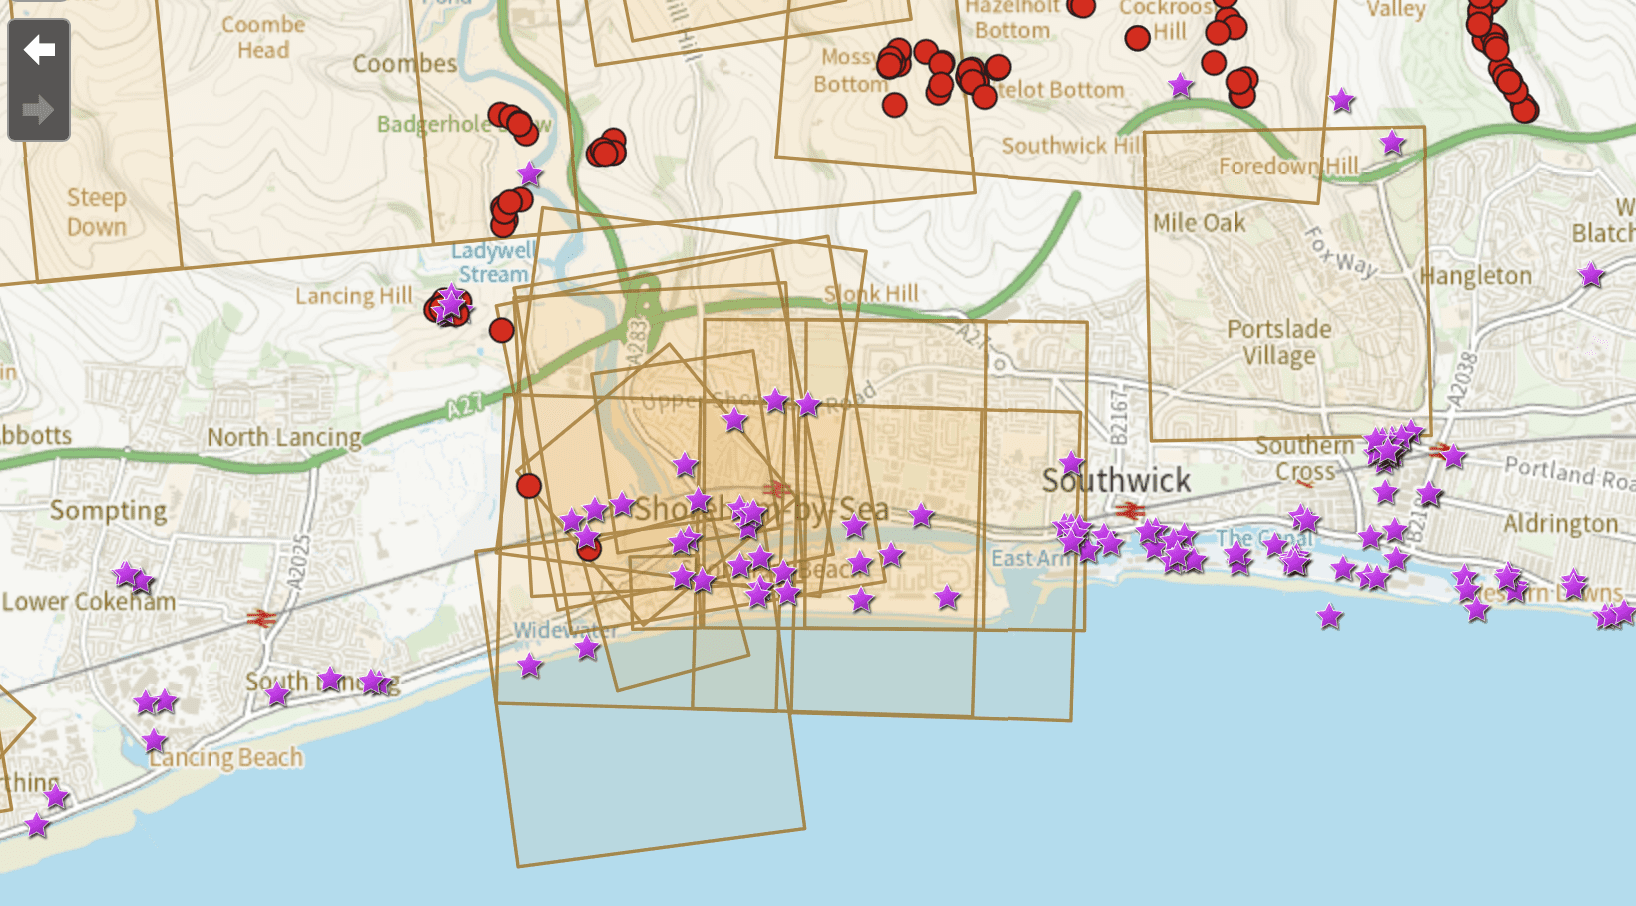The width and height of the screenshot is (1636, 906).
Task: Click purple star north-west of Foredown Hill near Valley
Action: pos(1342,100)
